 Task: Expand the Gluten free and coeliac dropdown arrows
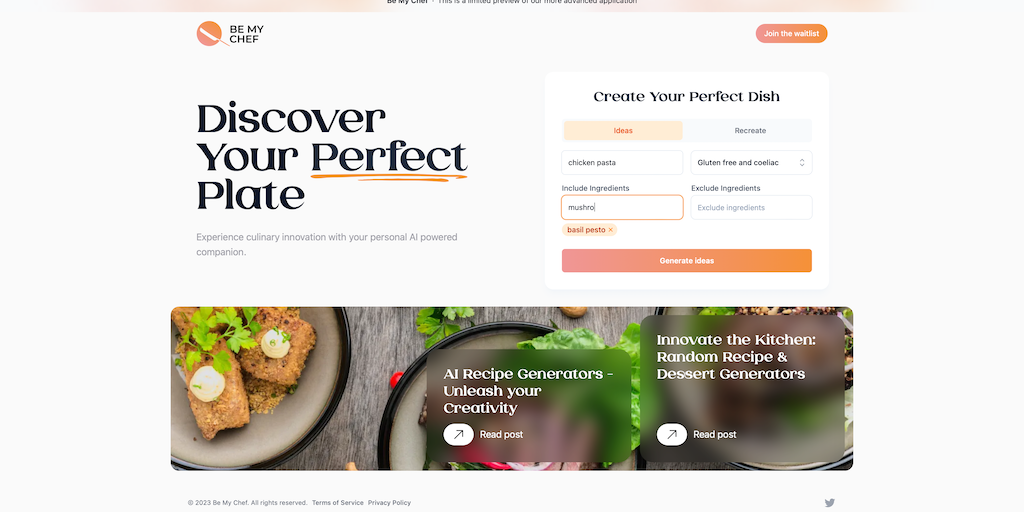click(x=802, y=163)
